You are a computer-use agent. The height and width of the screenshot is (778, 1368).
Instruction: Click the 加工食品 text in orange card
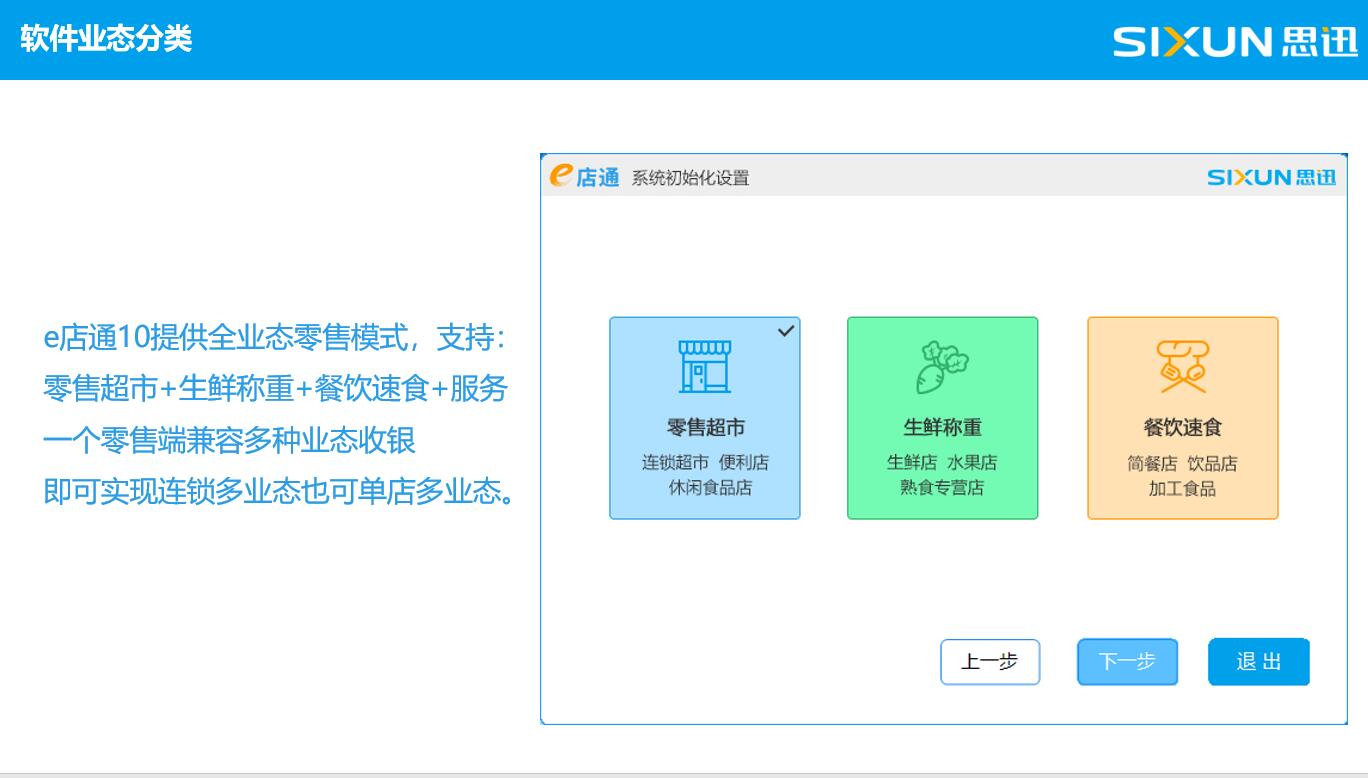click(1182, 490)
